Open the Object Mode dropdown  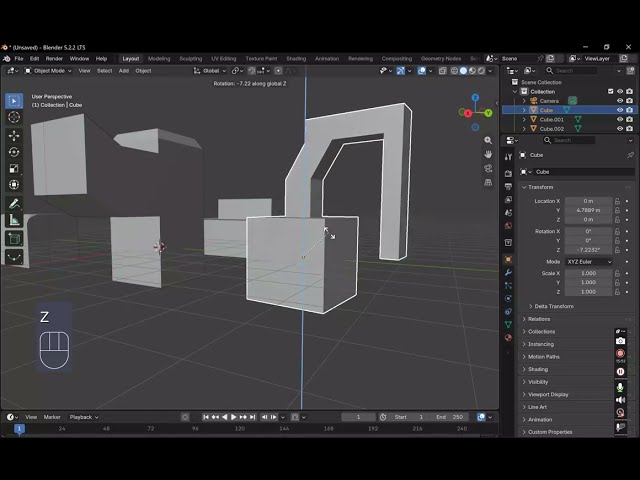click(48, 71)
